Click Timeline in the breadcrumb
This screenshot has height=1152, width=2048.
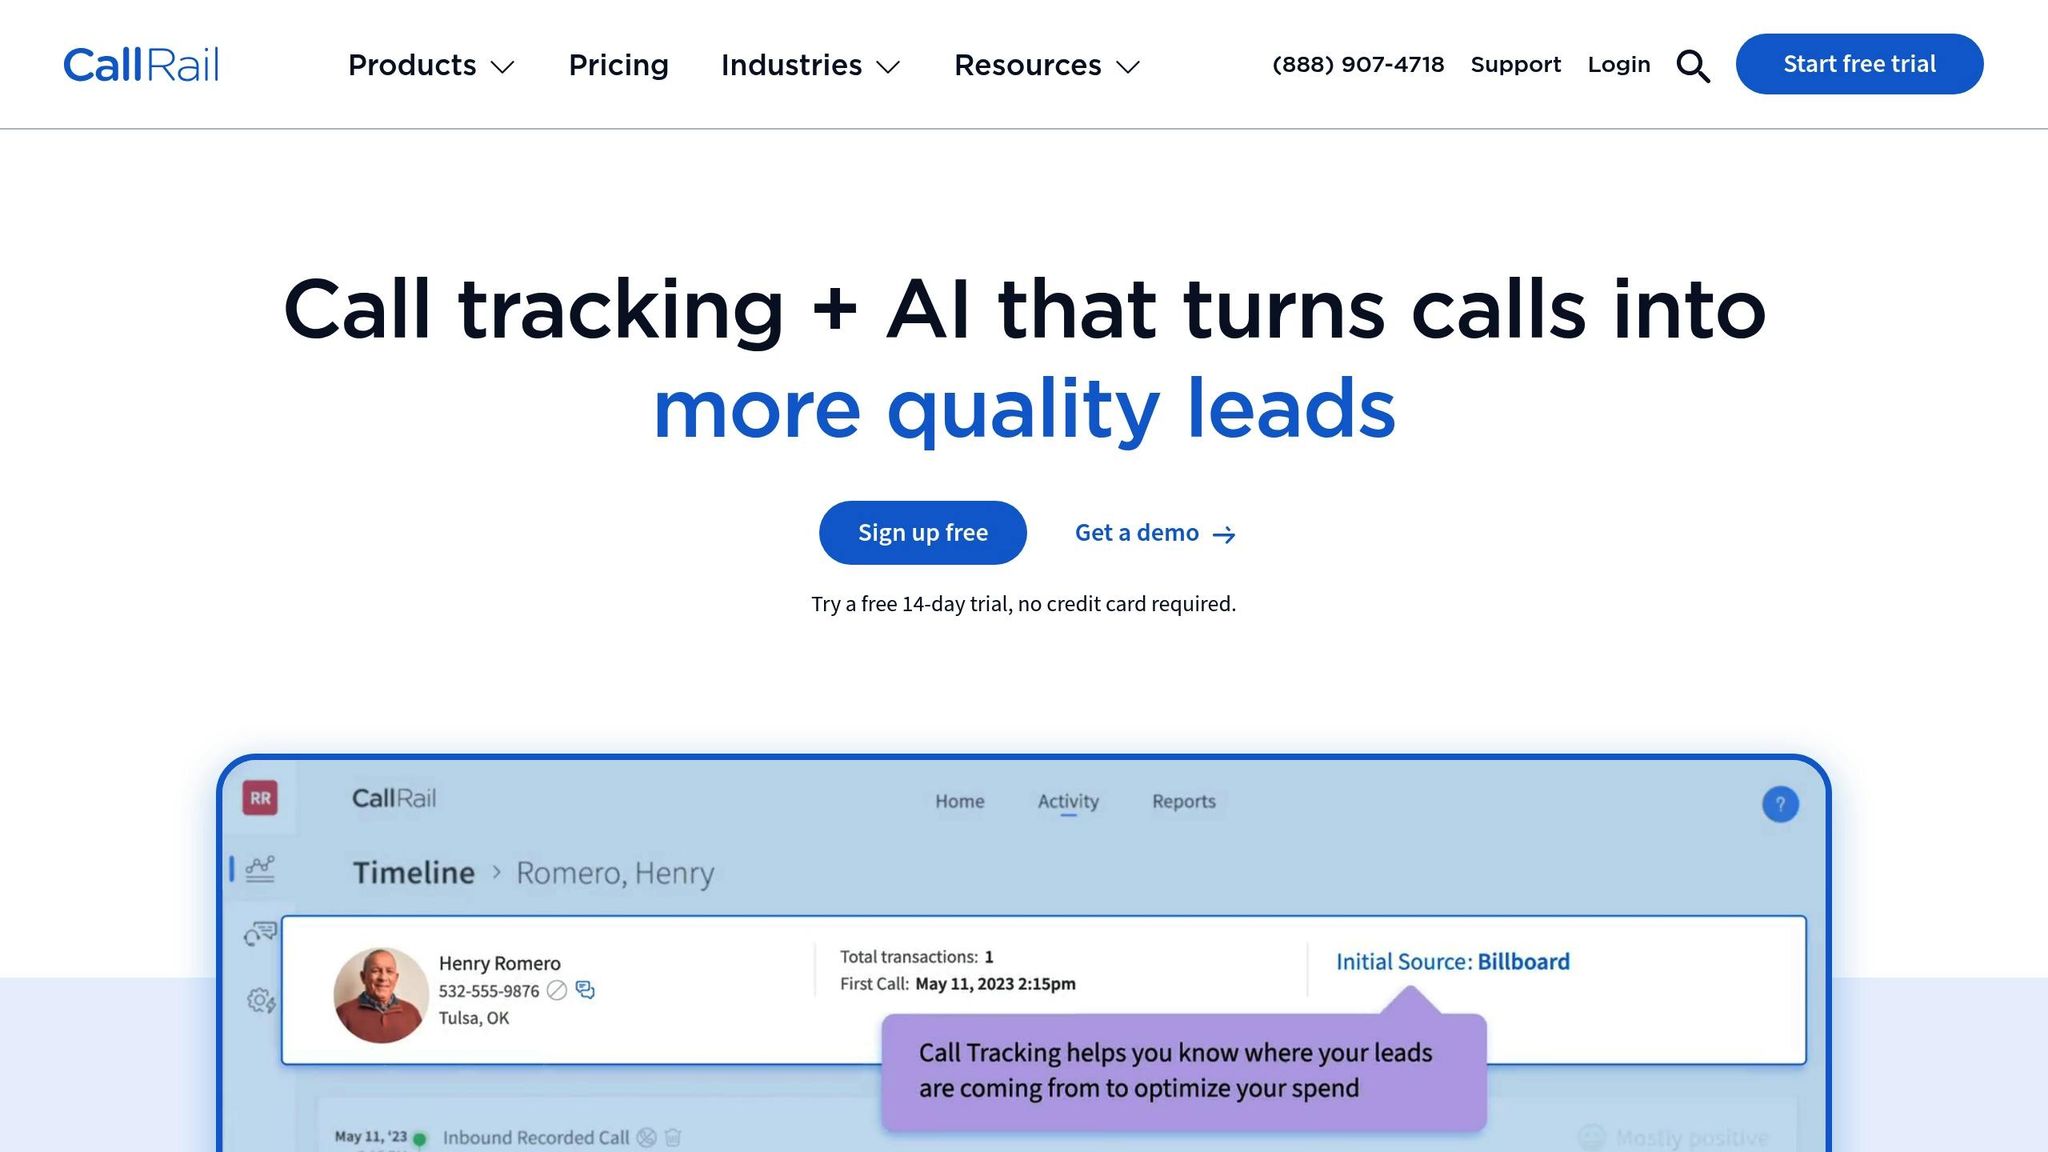414,873
